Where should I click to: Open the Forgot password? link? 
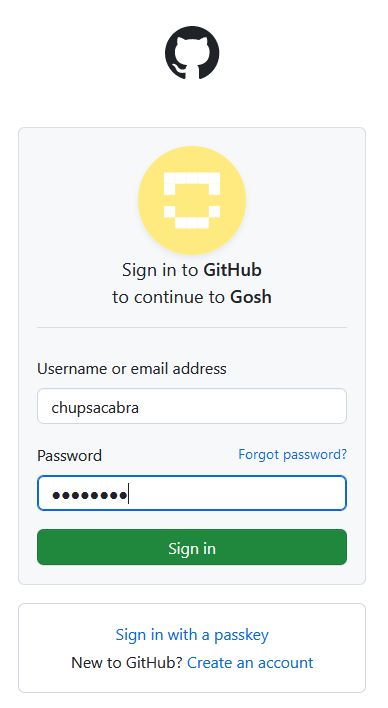point(293,454)
